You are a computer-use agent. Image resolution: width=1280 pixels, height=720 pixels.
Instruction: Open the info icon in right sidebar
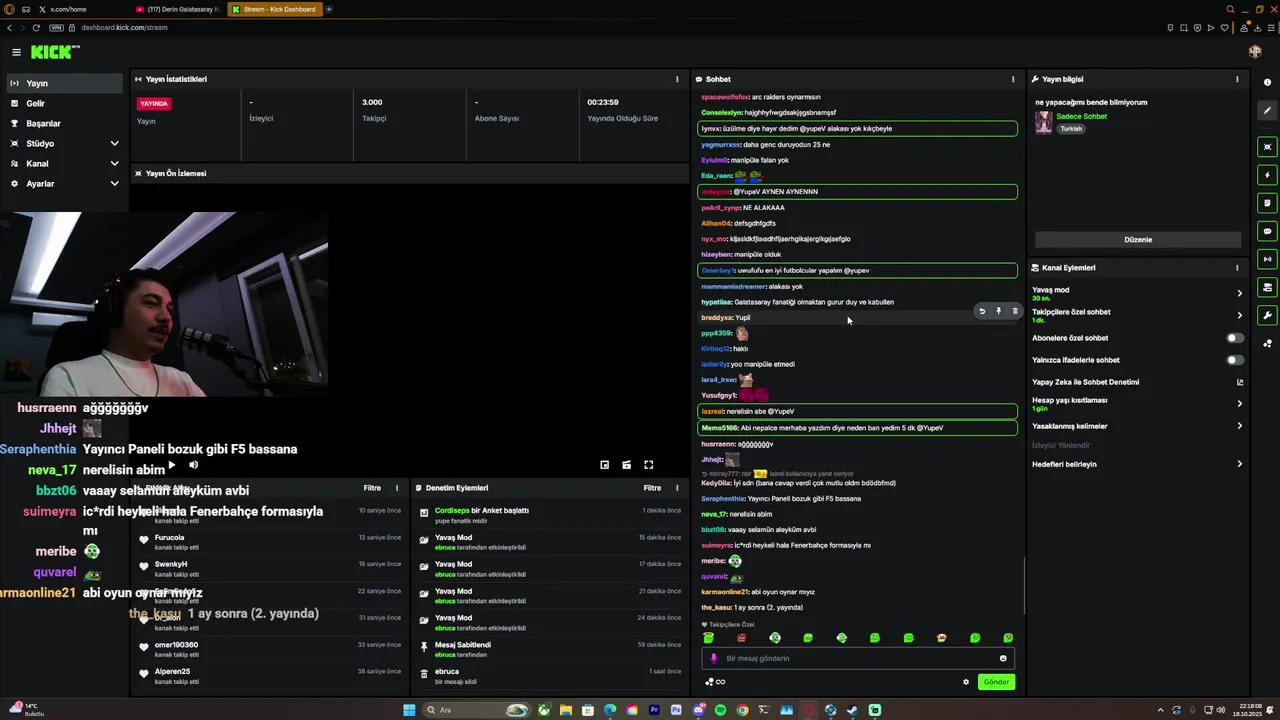pyautogui.click(x=1267, y=82)
